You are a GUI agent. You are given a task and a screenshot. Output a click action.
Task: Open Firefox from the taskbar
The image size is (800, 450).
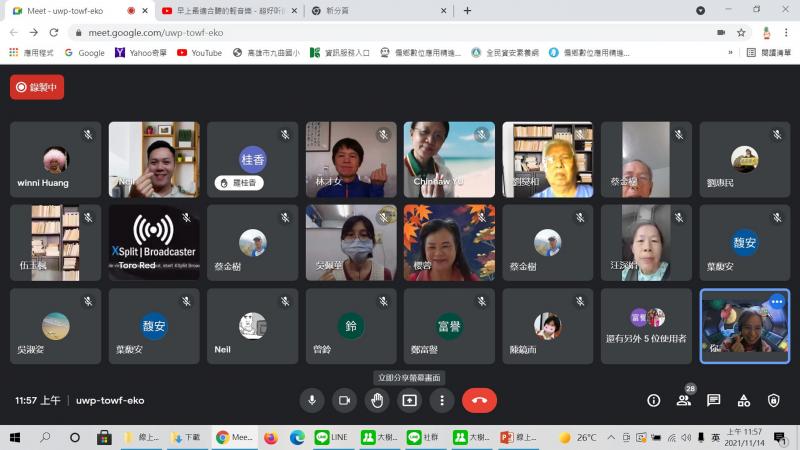pyautogui.click(x=271, y=438)
